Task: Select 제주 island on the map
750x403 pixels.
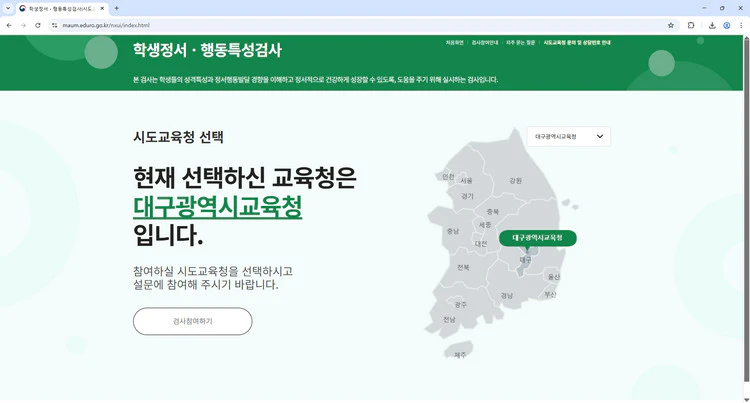Action: click(x=459, y=354)
